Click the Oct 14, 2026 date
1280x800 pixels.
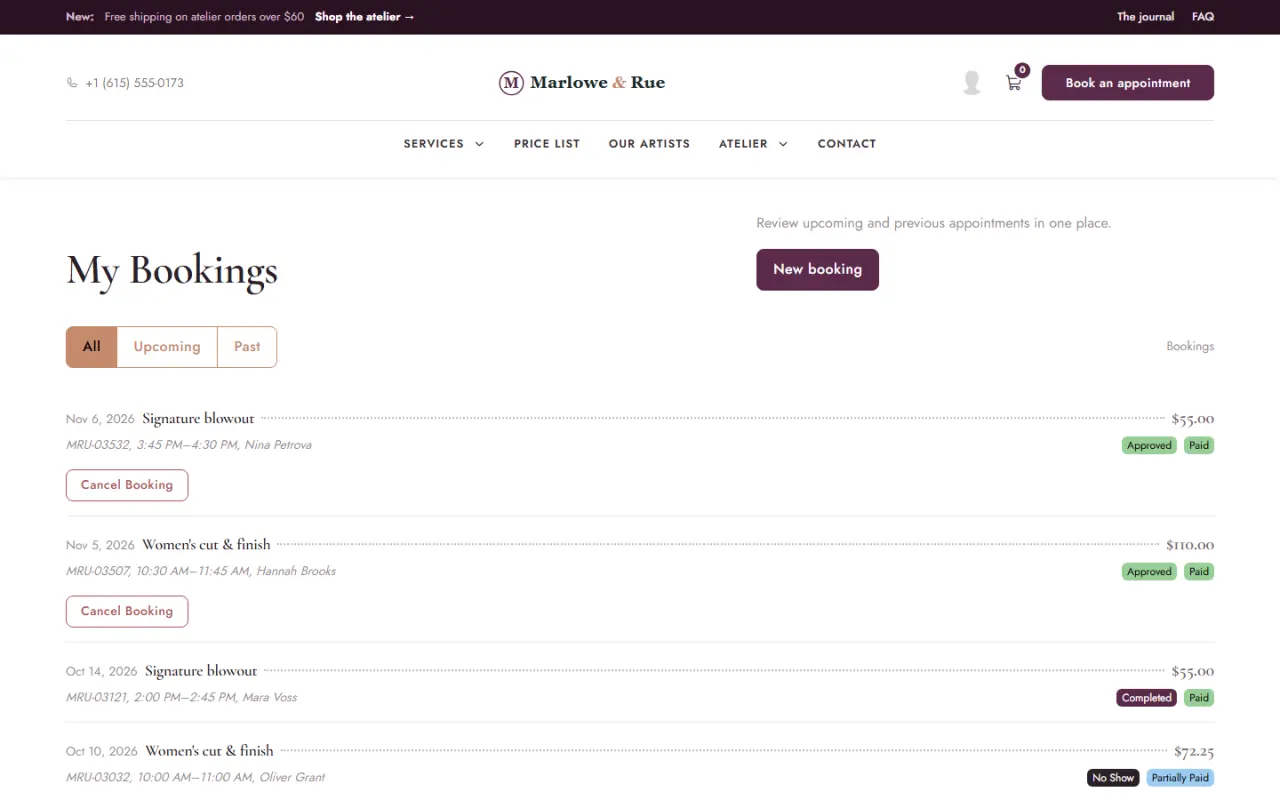(x=102, y=671)
